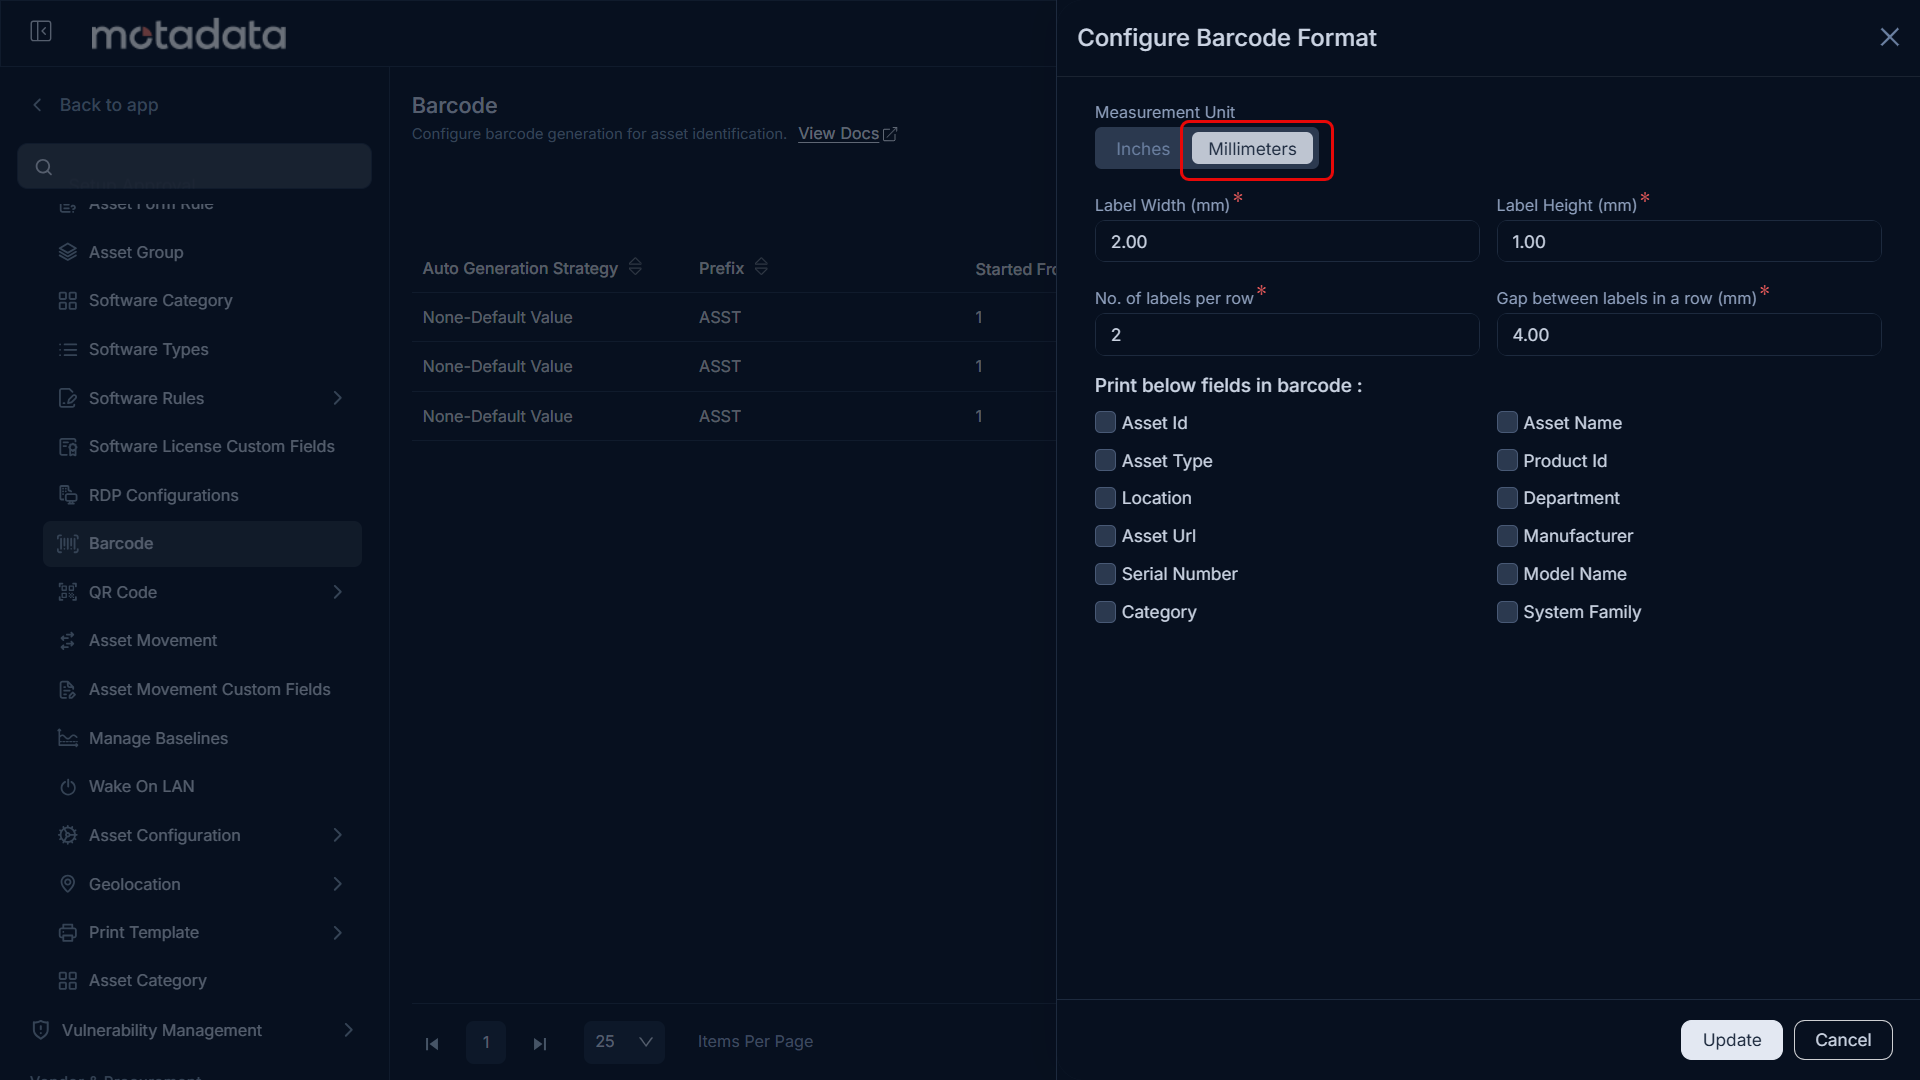Enable the Serial Number checkbox
Viewport: 1920px width, 1080px height.
click(x=1105, y=574)
